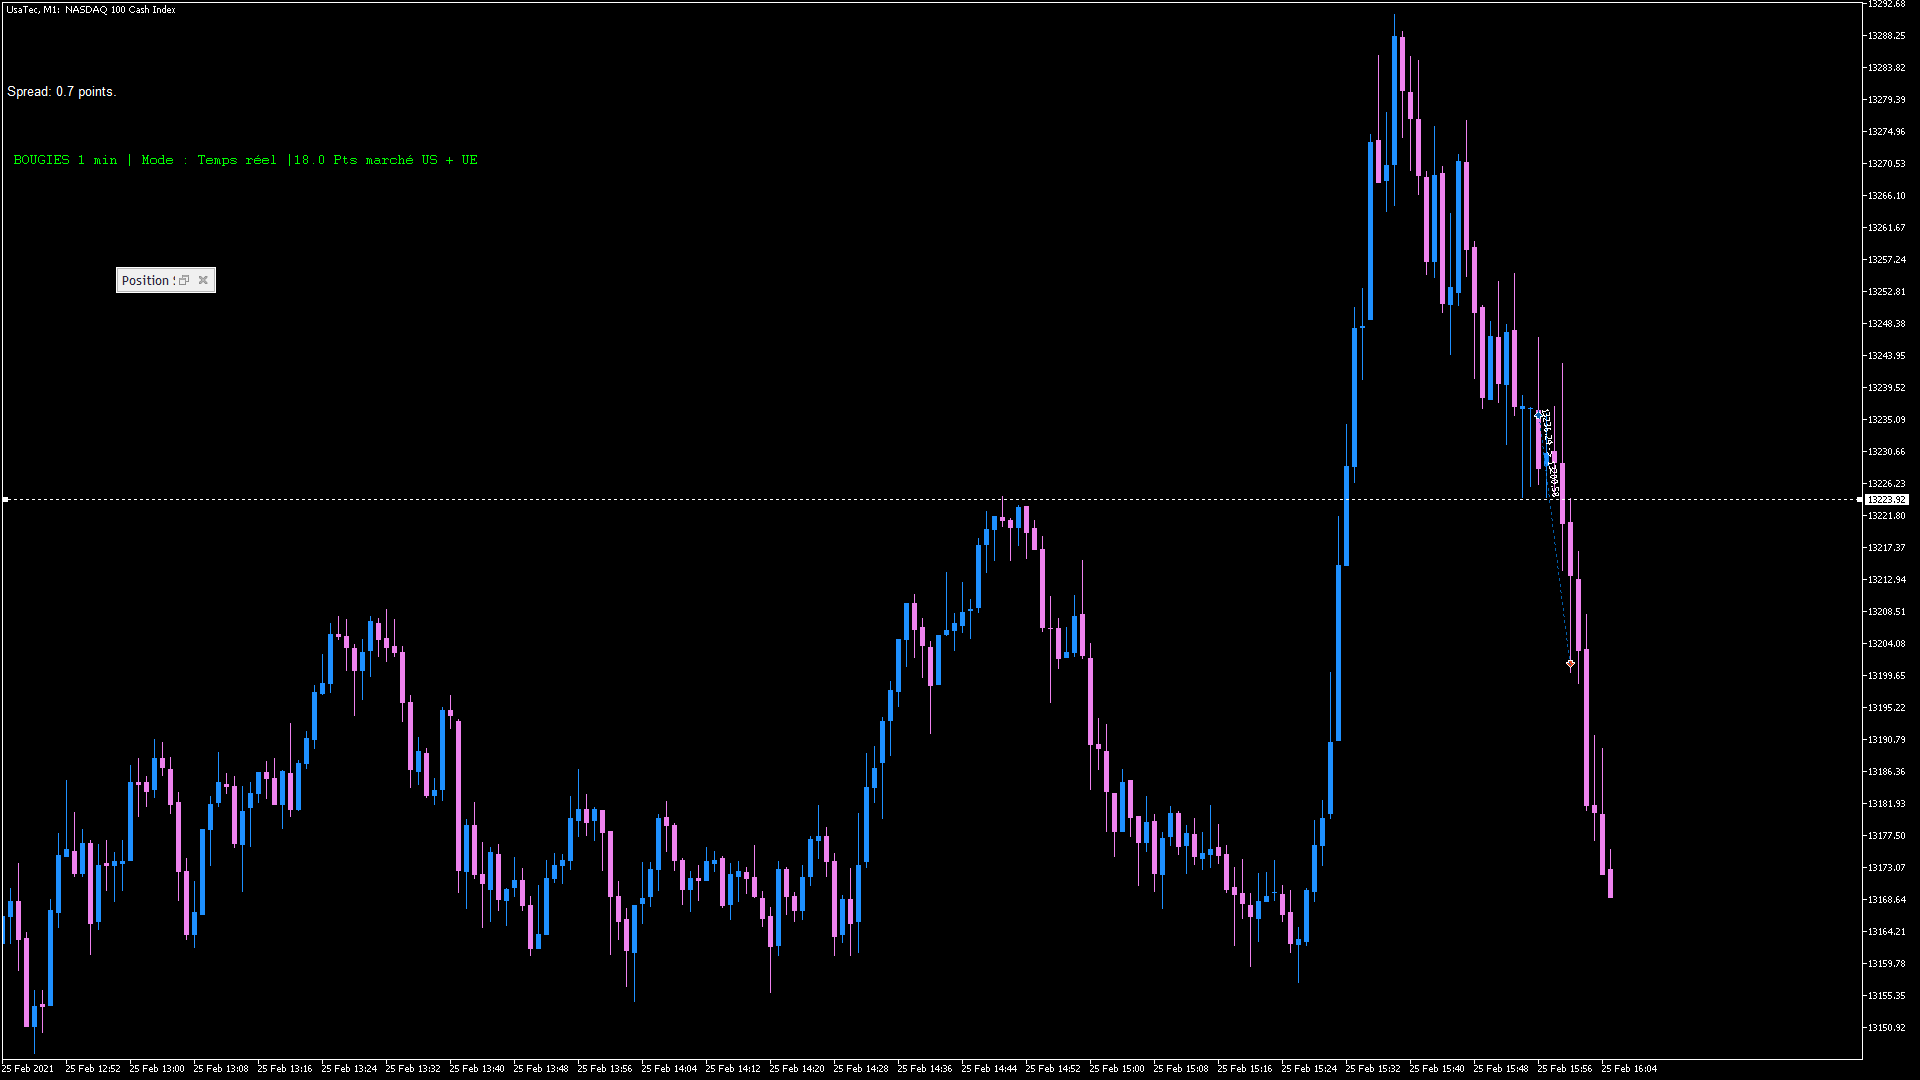Click 25 Feb 14:44 on time axis
Viewport: 1920px width, 1080px height.
click(x=988, y=1068)
